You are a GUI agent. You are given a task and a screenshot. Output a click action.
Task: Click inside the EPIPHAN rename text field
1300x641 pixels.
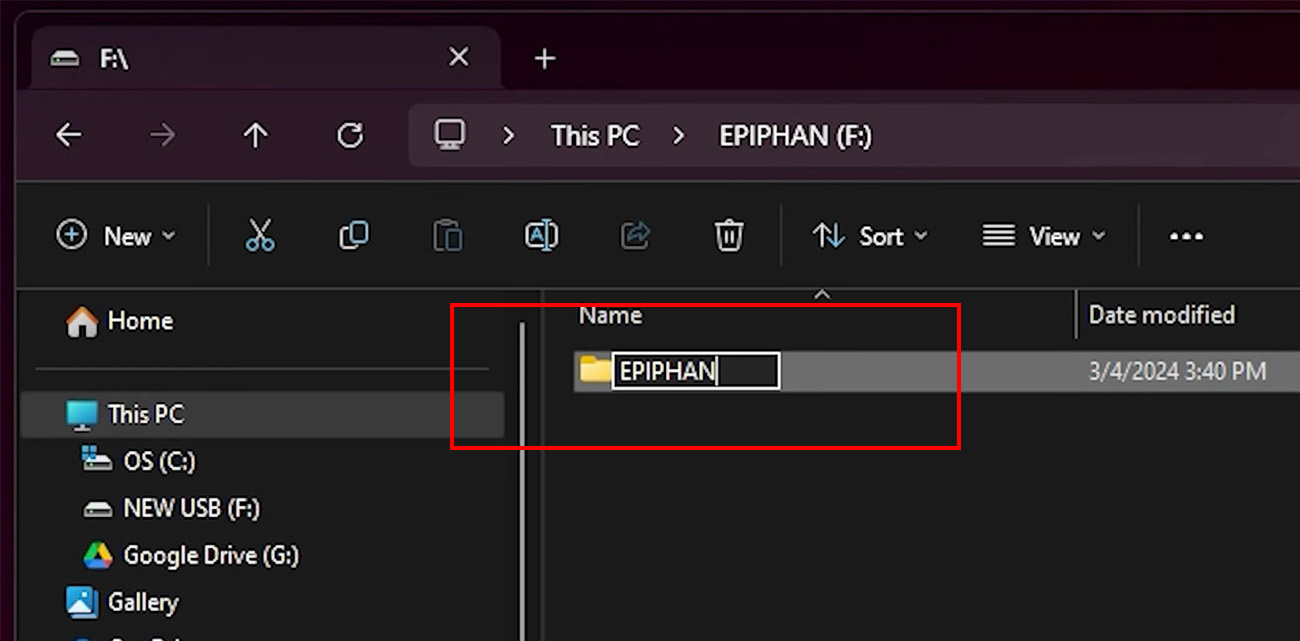pyautogui.click(x=696, y=371)
